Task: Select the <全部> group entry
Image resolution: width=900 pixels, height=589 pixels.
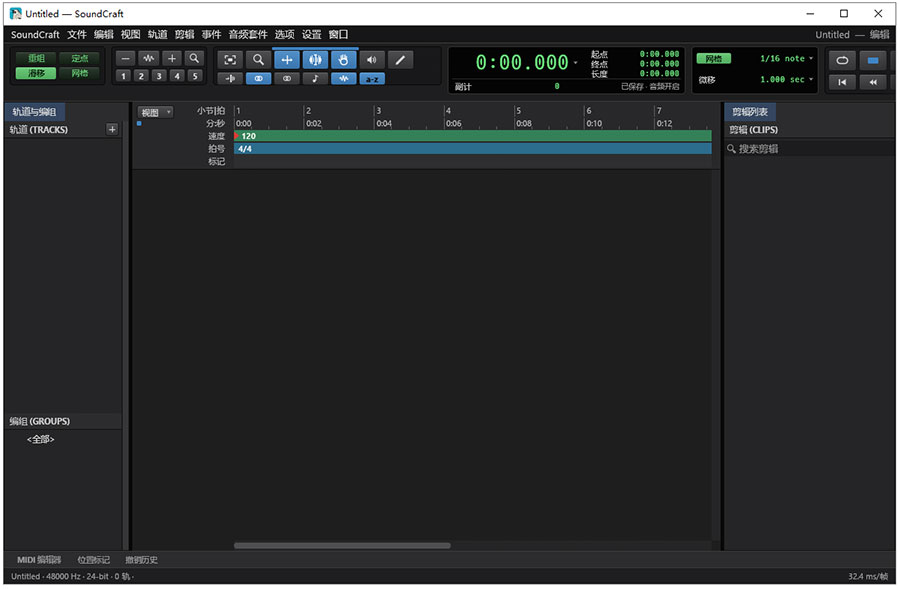Action: click(40, 439)
